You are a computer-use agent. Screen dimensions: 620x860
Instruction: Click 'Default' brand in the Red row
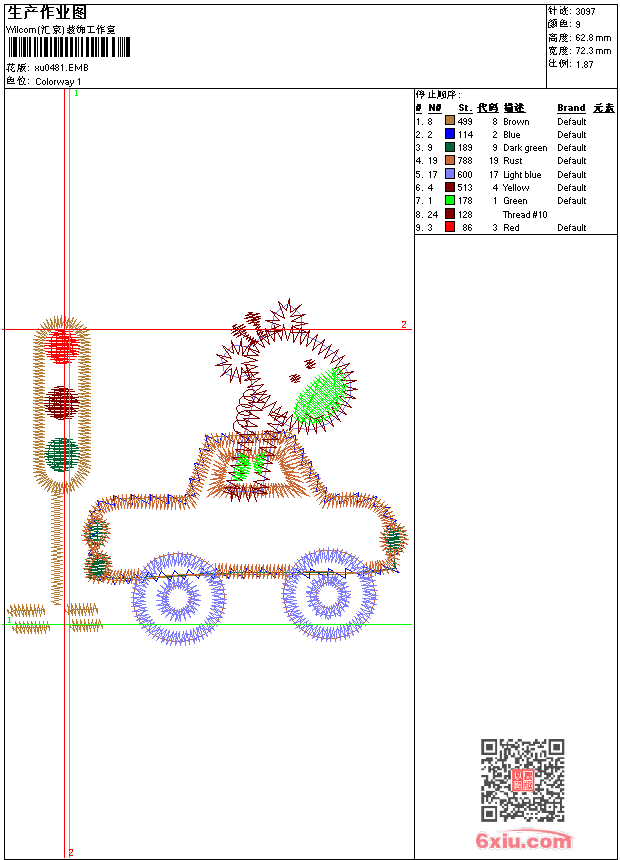click(571, 228)
